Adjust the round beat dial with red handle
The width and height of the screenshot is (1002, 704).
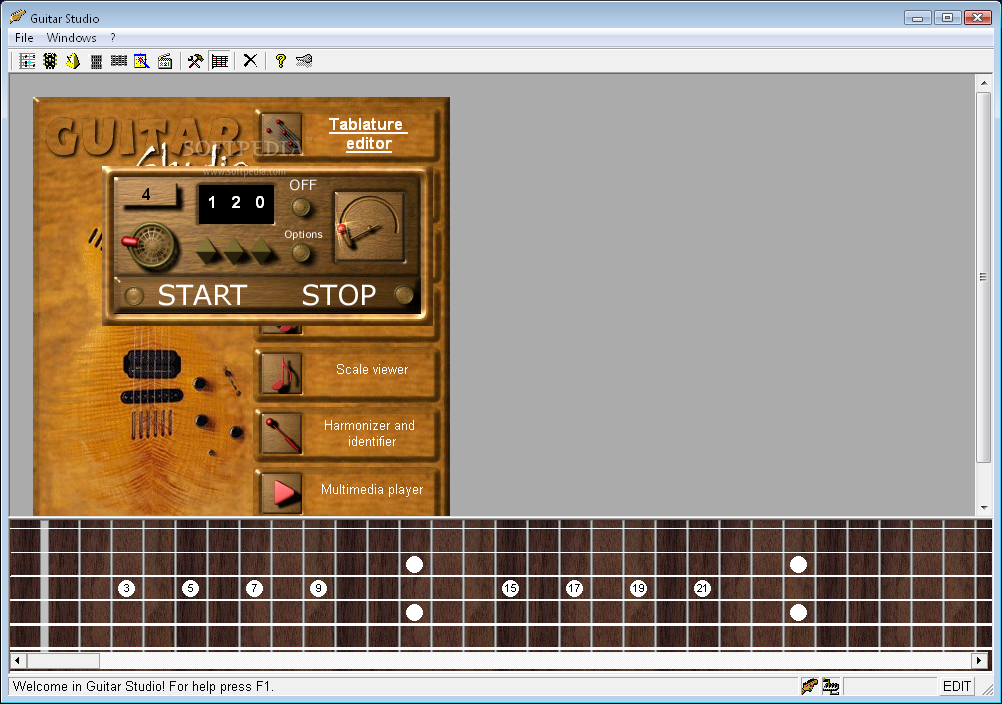point(151,246)
